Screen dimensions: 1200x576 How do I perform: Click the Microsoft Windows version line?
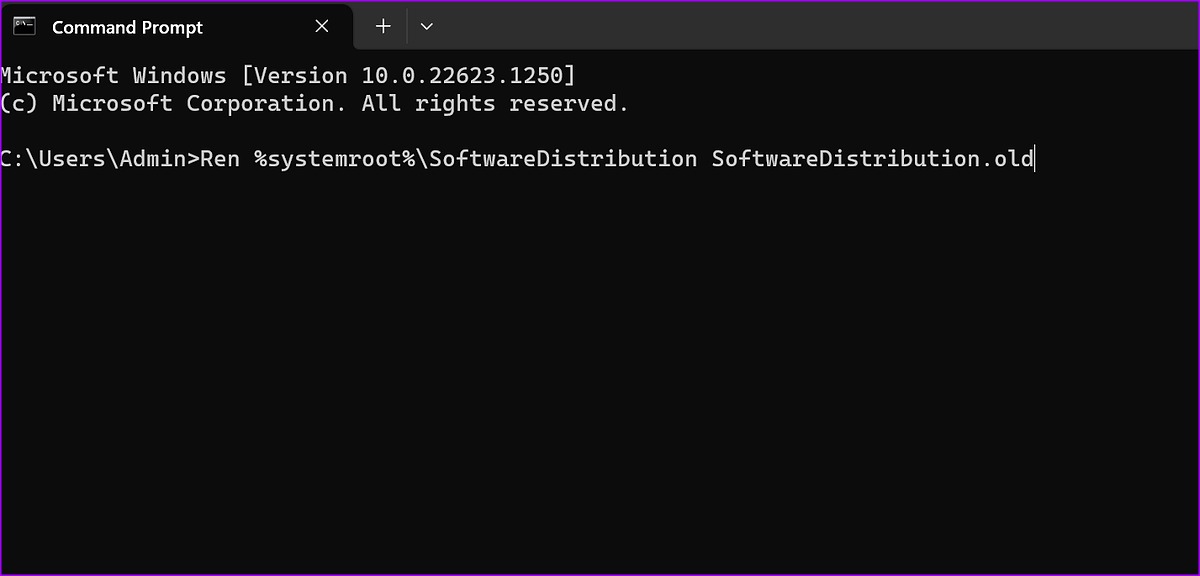tap(288, 75)
